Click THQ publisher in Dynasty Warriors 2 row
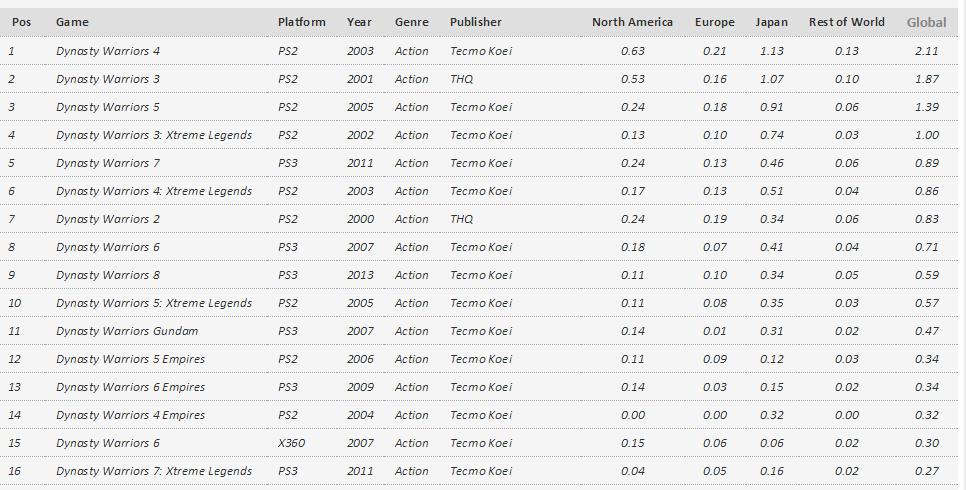This screenshot has width=966, height=490. [x=461, y=219]
